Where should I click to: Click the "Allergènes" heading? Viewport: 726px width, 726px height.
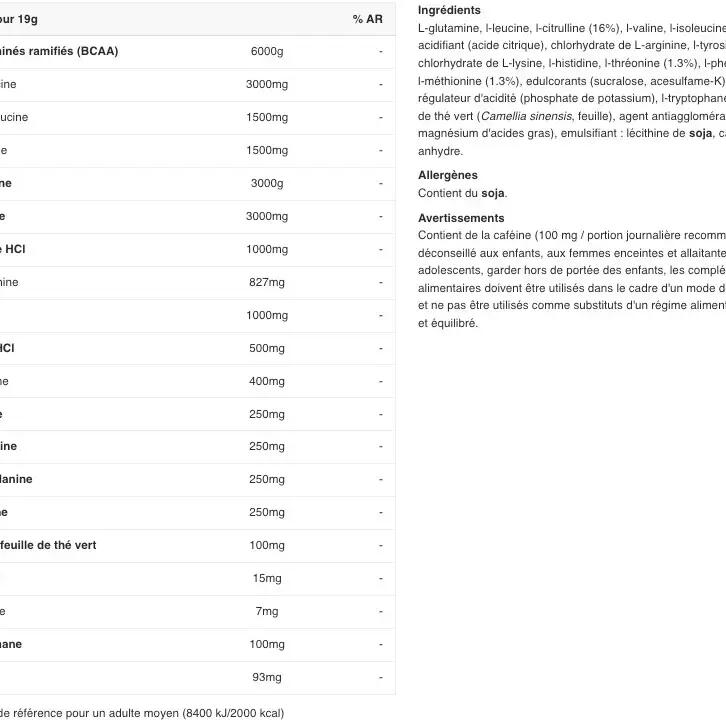(447, 175)
